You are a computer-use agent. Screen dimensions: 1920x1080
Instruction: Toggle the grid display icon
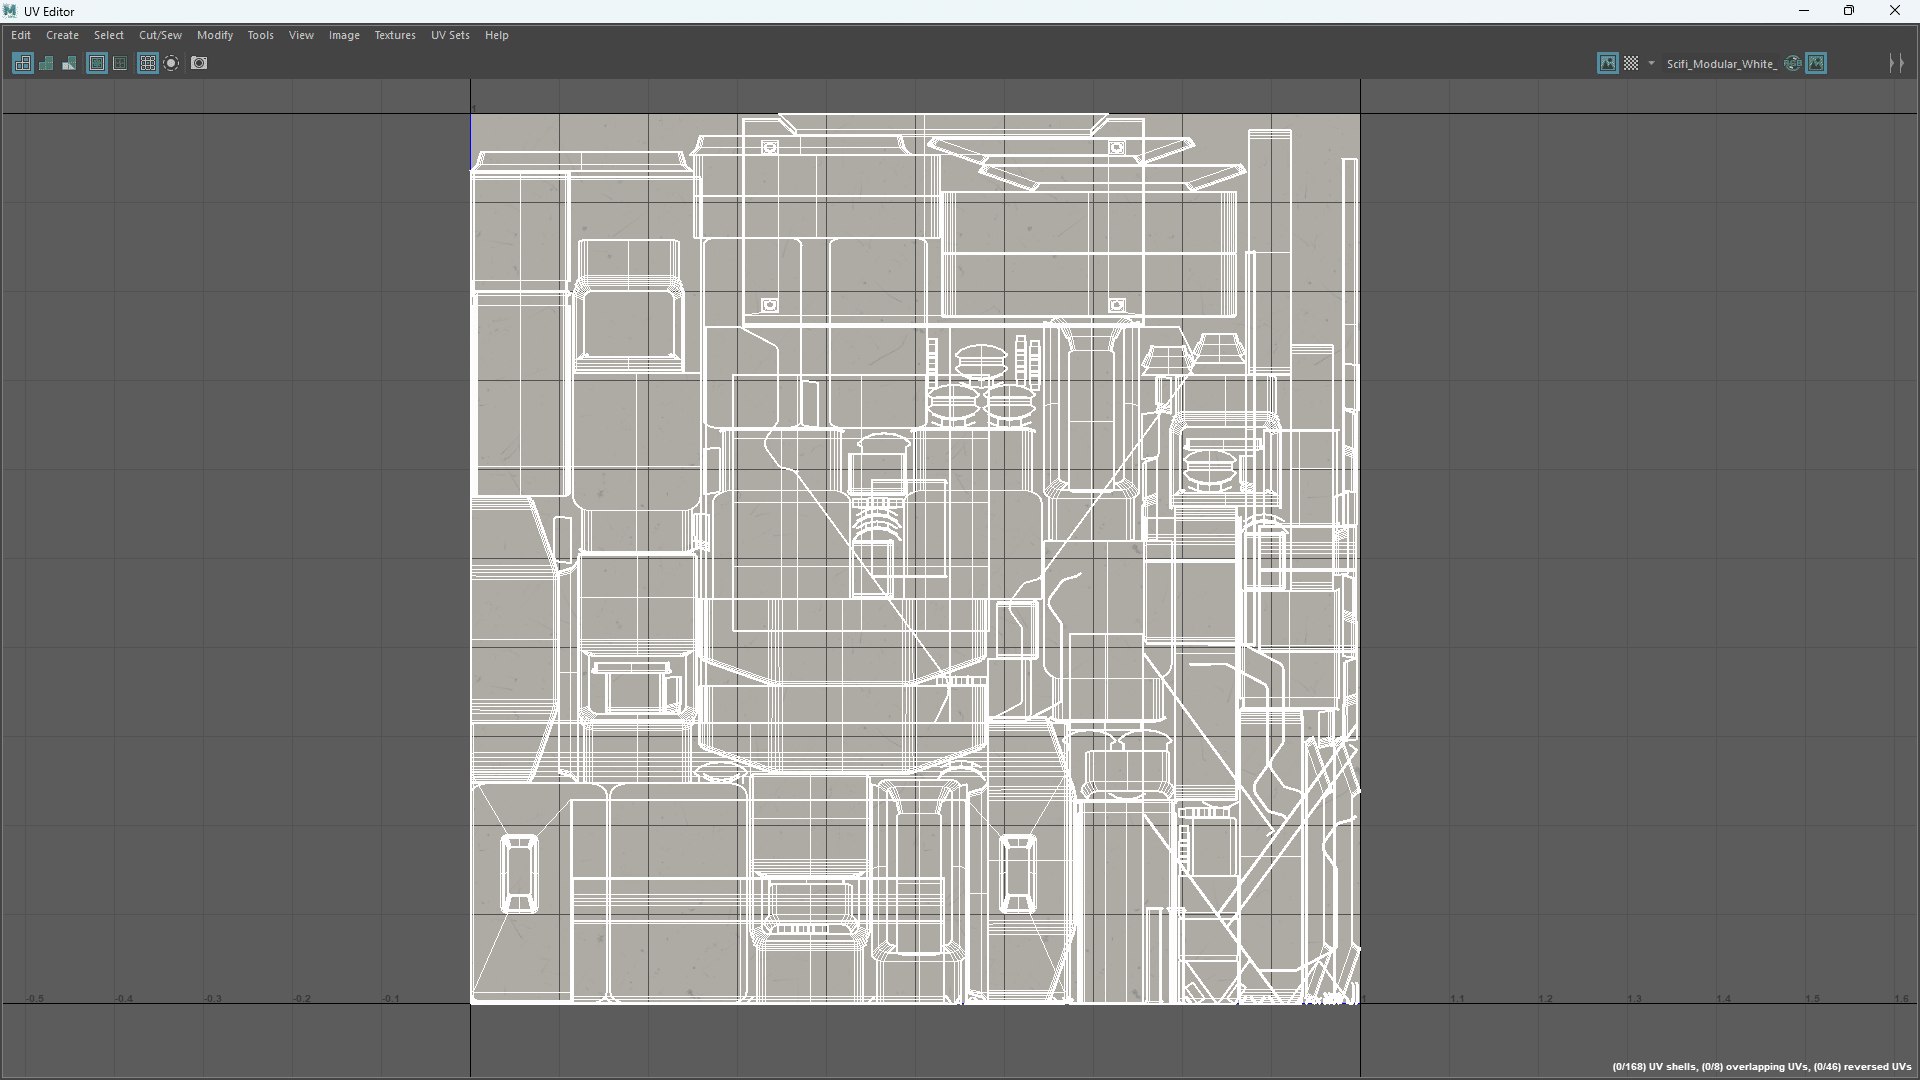148,63
